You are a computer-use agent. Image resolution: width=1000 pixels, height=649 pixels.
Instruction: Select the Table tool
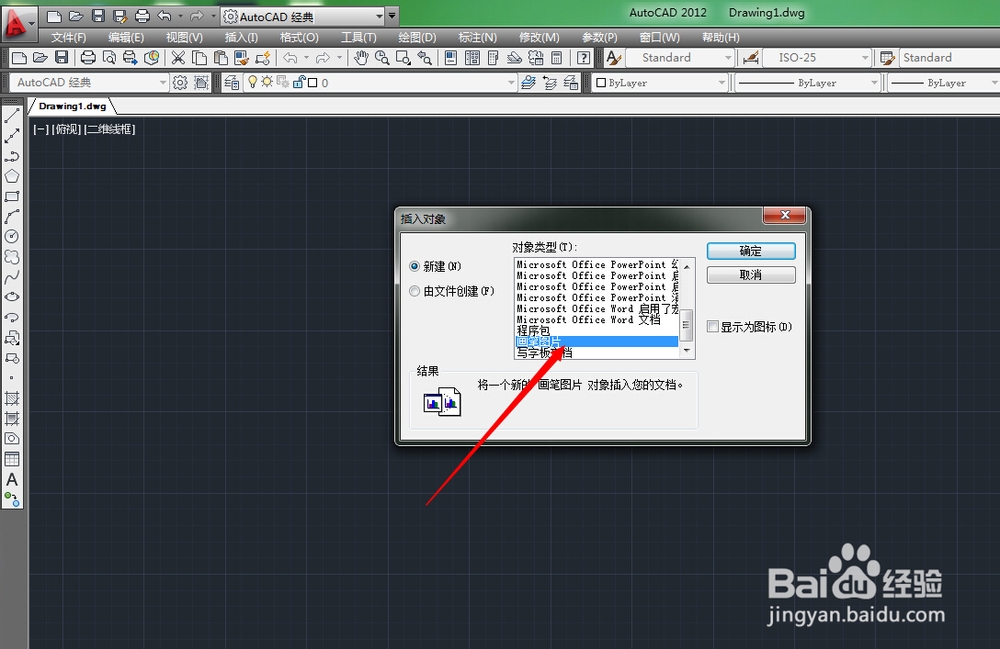(x=11, y=459)
